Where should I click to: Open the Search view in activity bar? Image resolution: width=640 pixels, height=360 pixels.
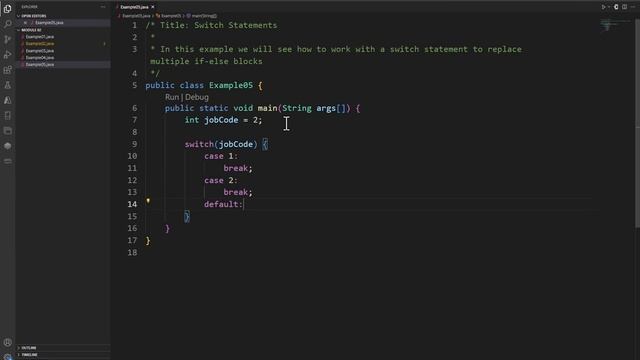(x=7, y=24)
